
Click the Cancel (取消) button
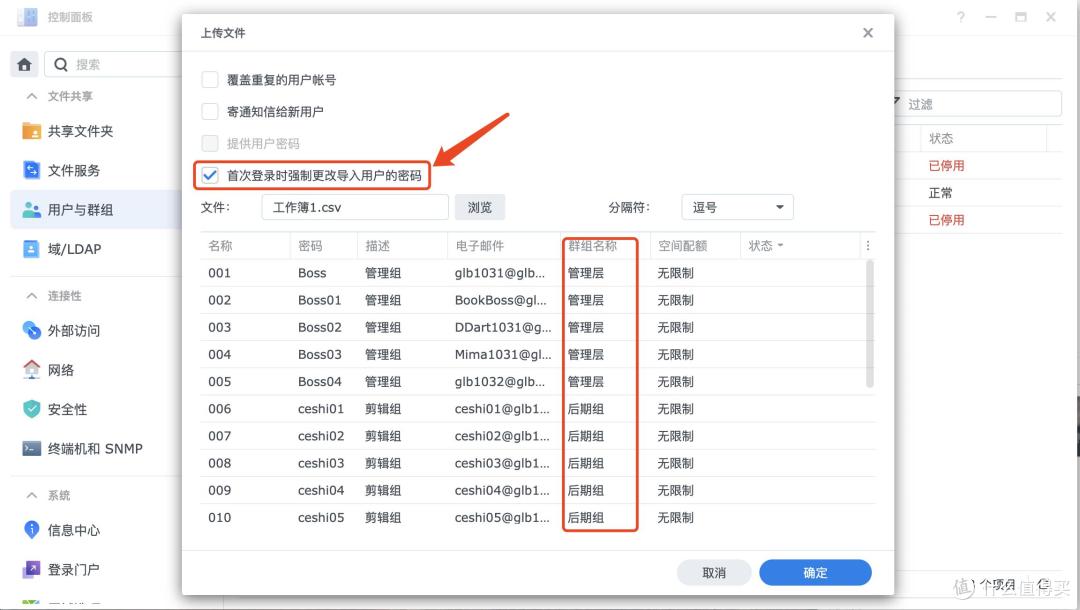tap(714, 572)
